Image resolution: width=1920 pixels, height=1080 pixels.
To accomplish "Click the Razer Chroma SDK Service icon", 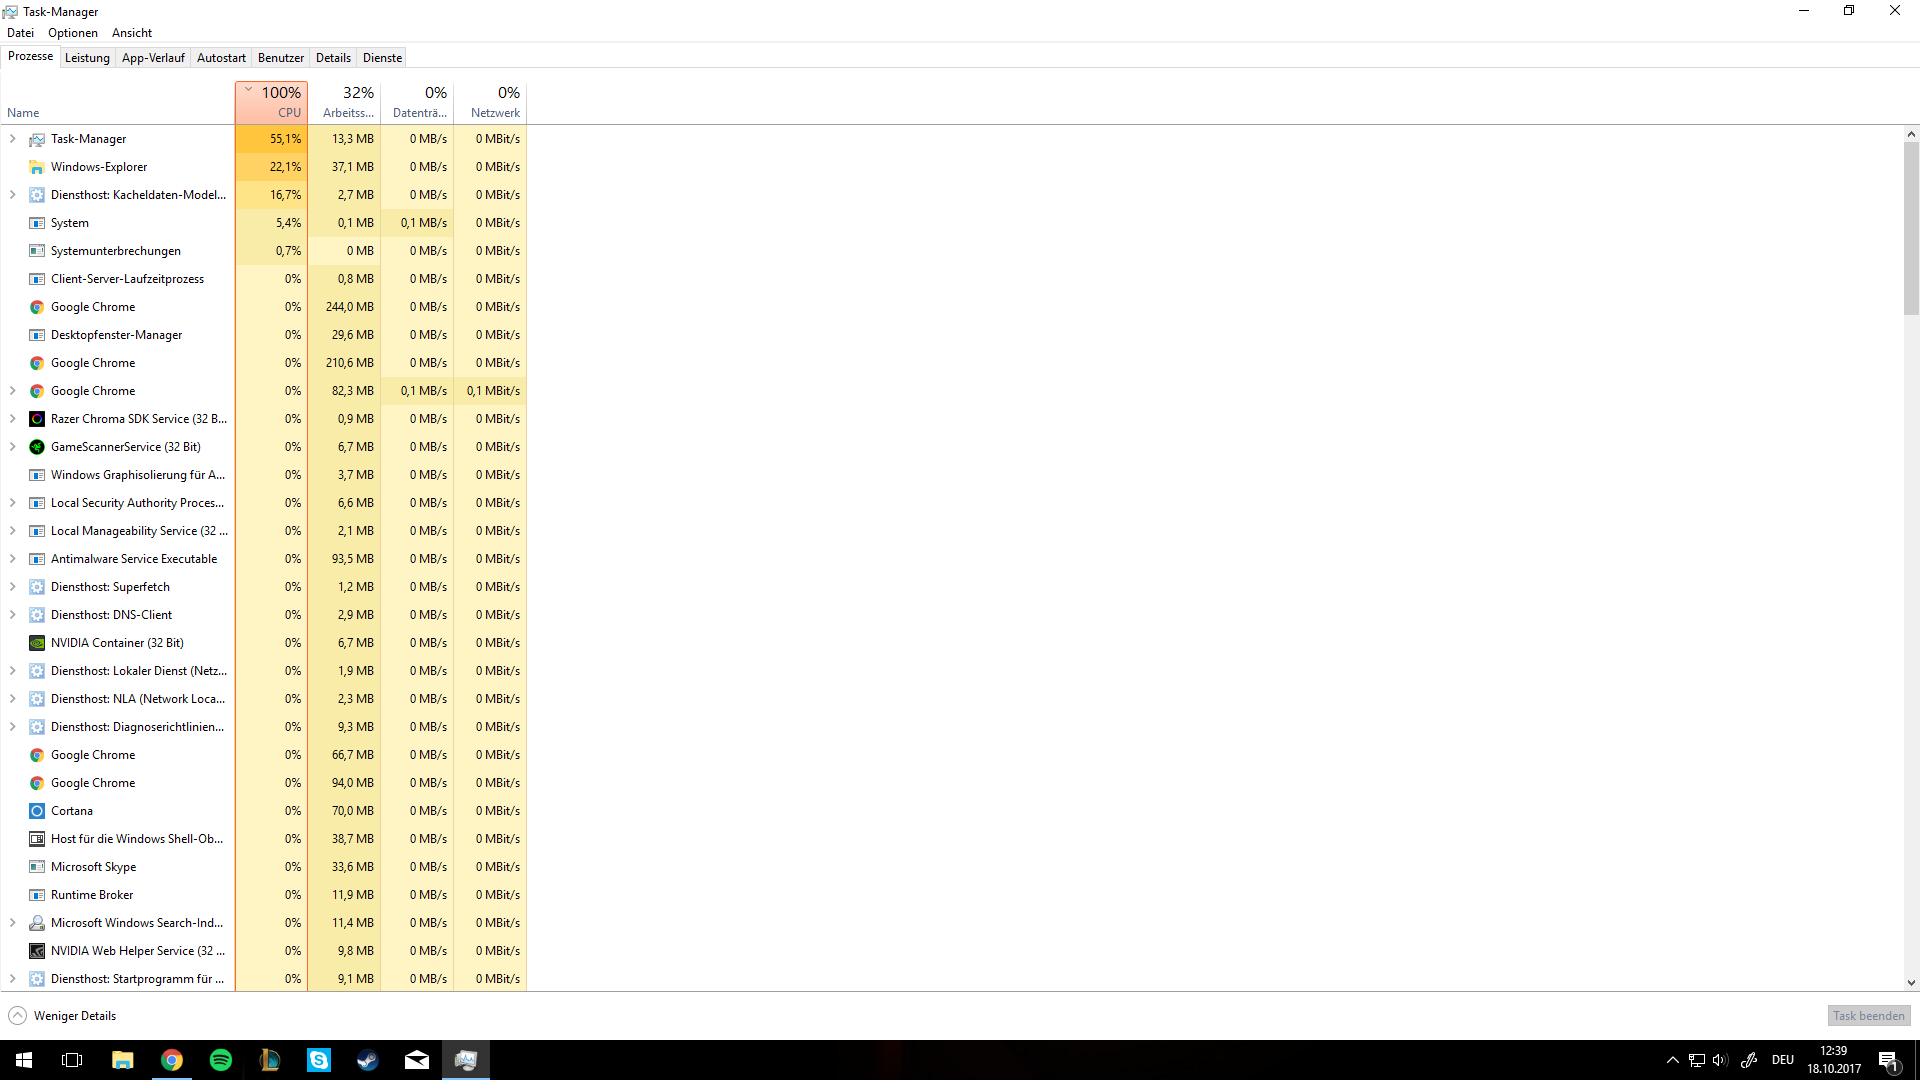I will (37, 419).
